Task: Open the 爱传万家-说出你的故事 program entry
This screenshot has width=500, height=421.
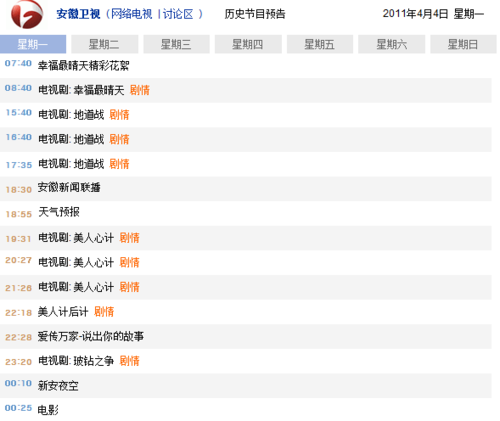Action: tap(91, 336)
